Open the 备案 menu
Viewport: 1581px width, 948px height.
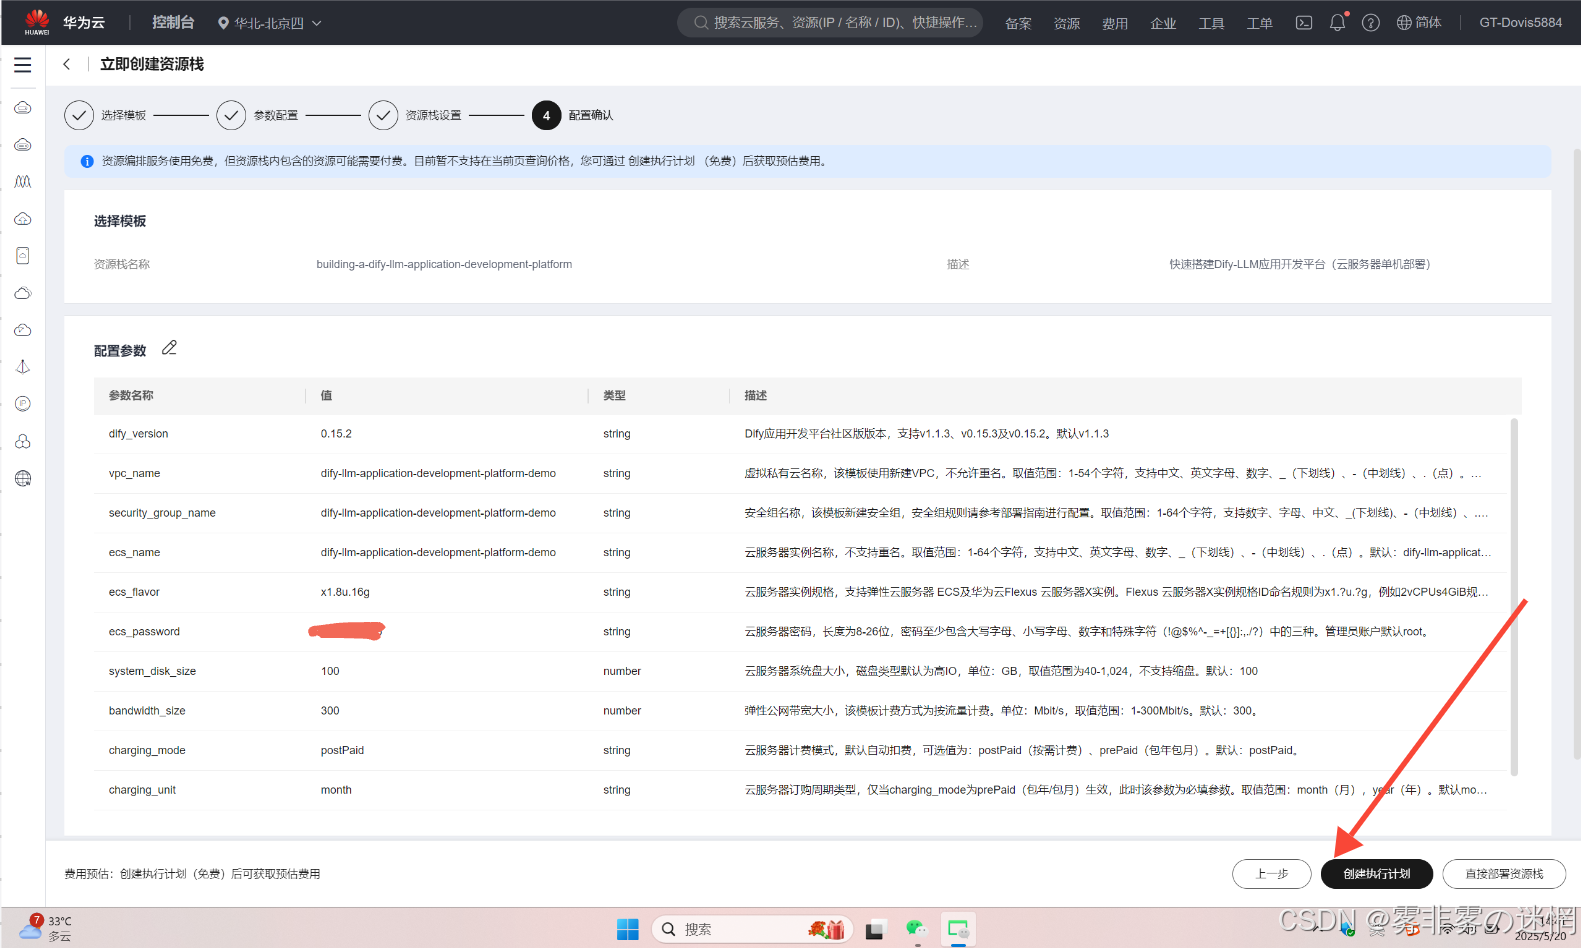1018,23
